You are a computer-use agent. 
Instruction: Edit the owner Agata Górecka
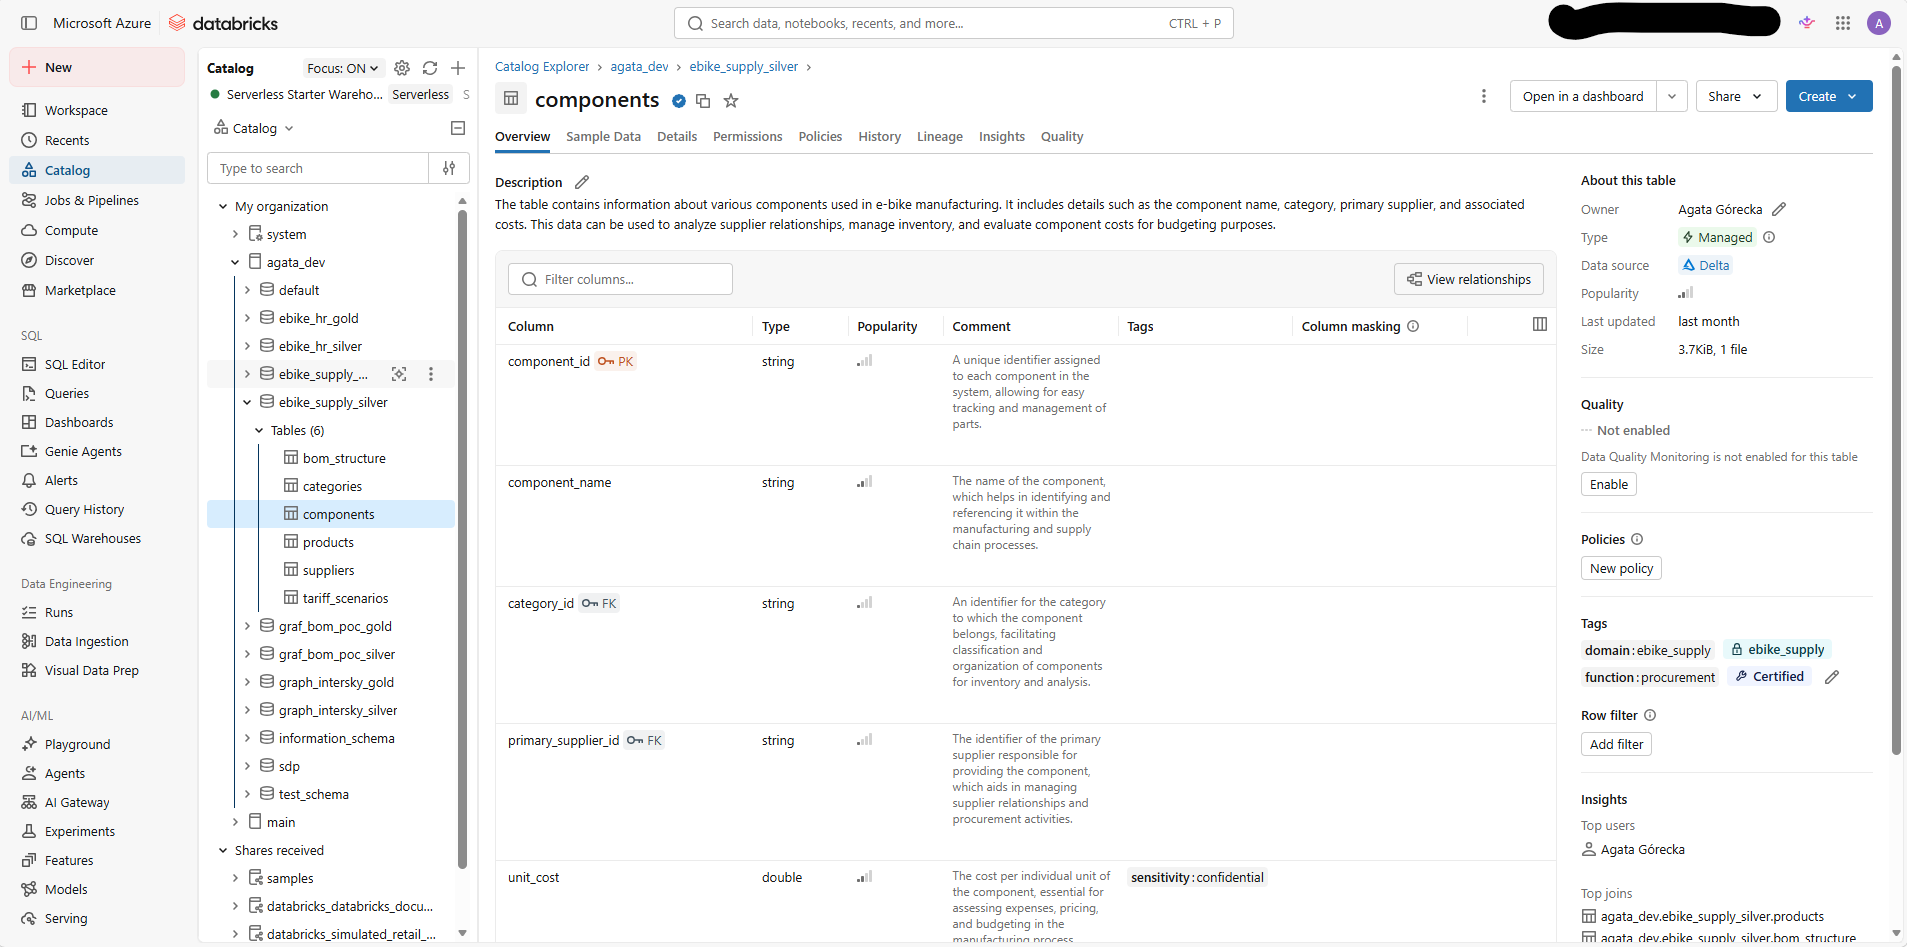tap(1779, 209)
